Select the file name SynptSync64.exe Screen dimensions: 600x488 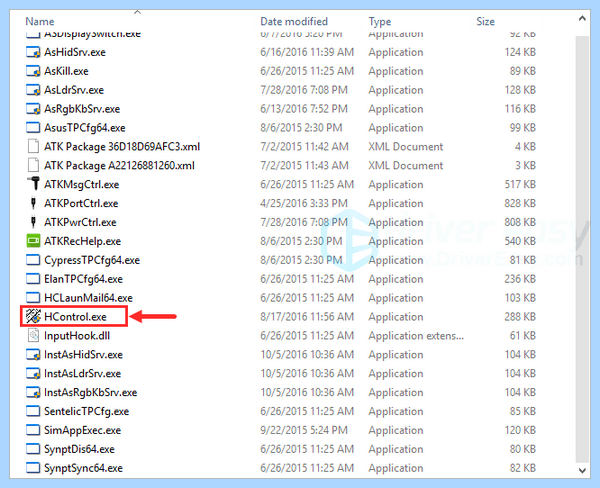[83, 468]
